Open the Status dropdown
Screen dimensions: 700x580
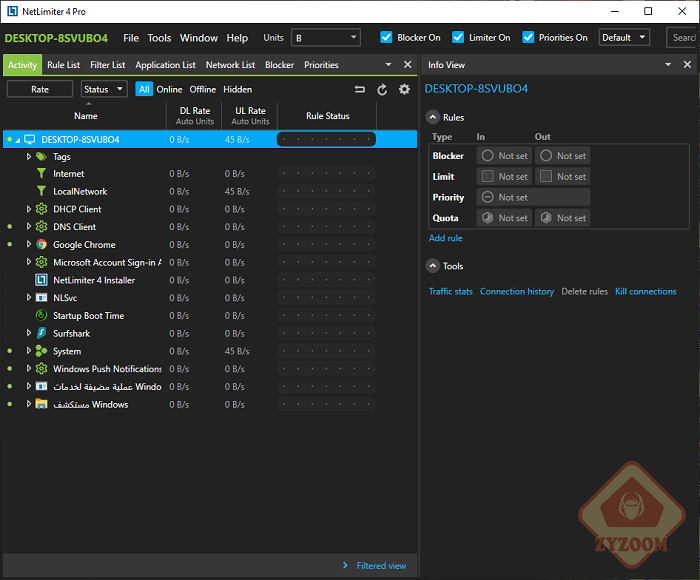[104, 89]
